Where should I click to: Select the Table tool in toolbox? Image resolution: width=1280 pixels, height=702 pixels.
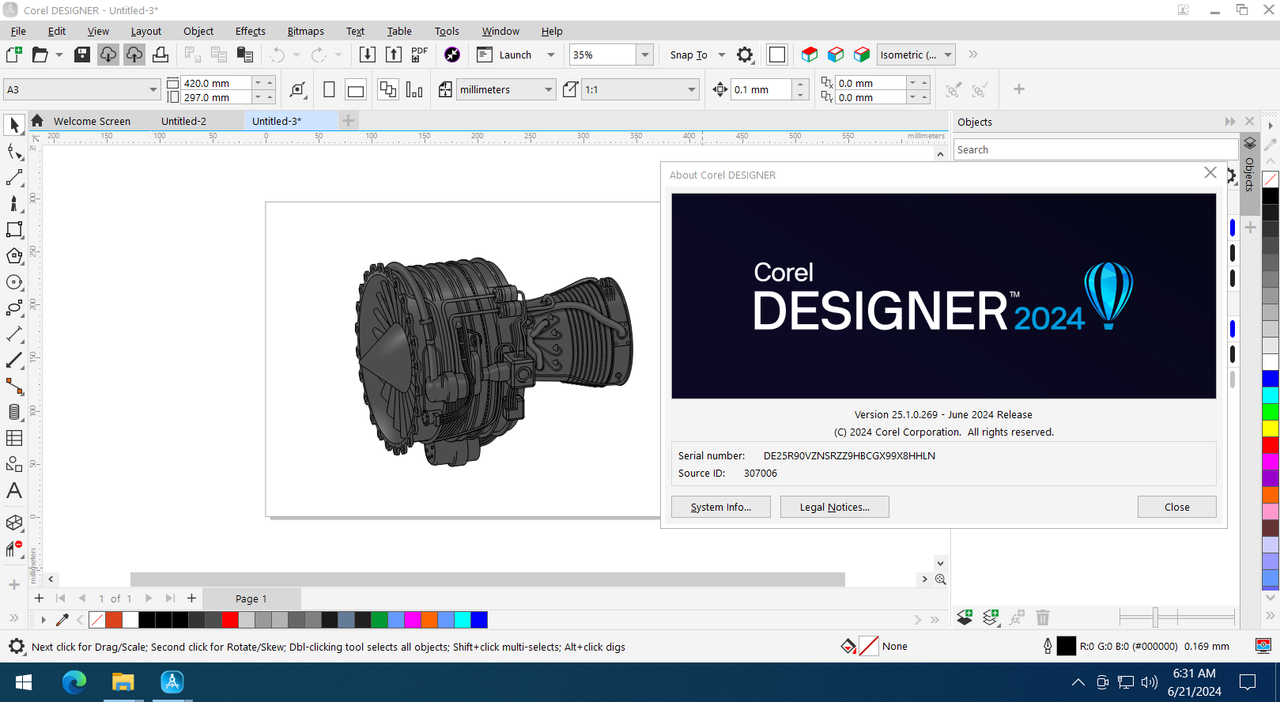point(14,438)
